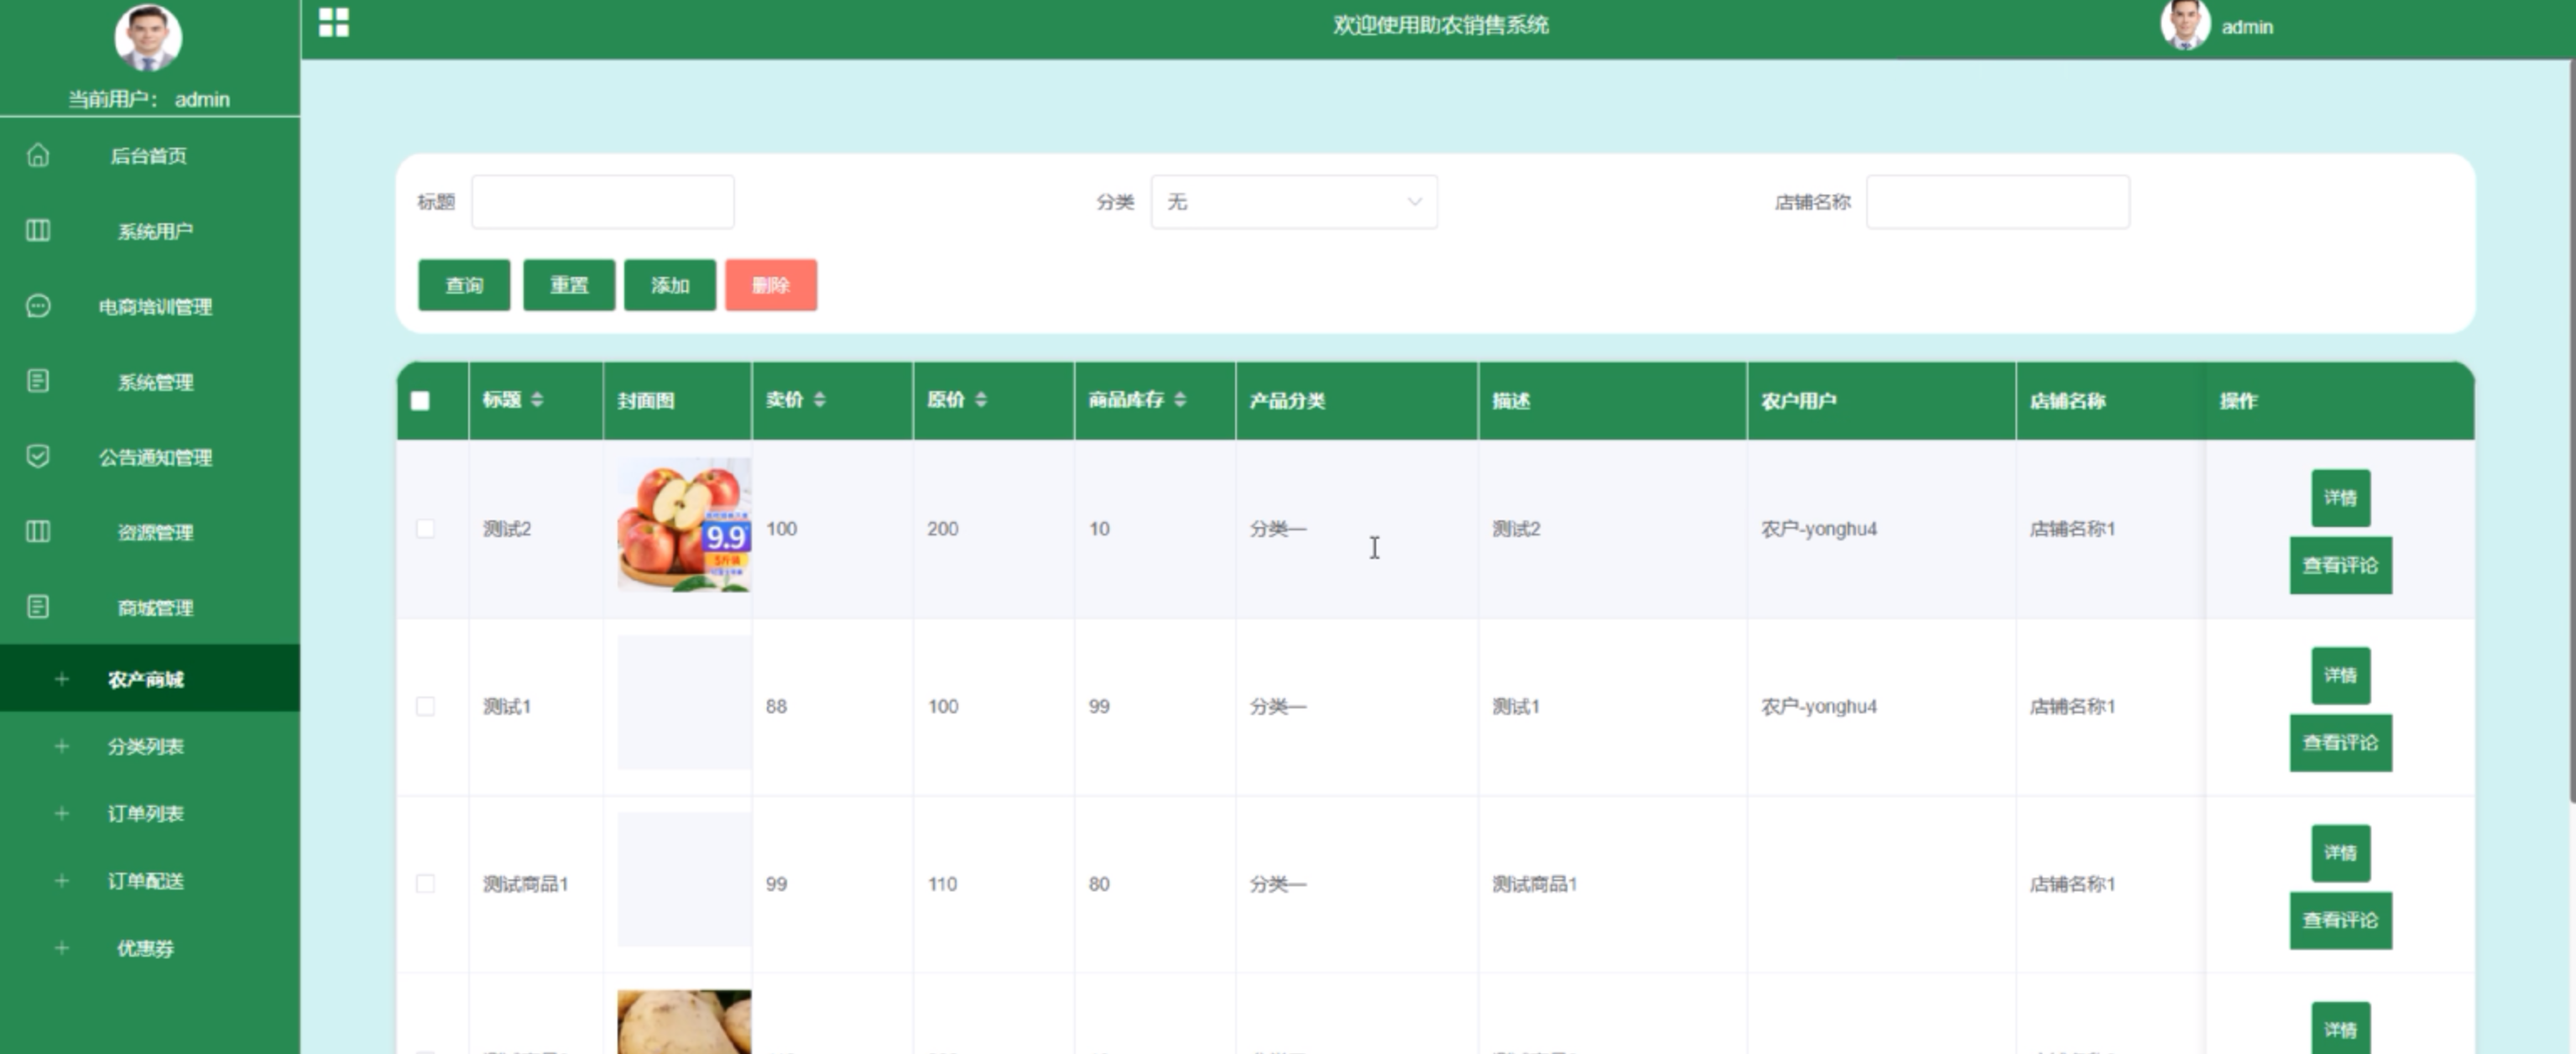This screenshot has height=1054, width=2576.
Task: Open the 订单列表 submenu item
Action: [145, 814]
